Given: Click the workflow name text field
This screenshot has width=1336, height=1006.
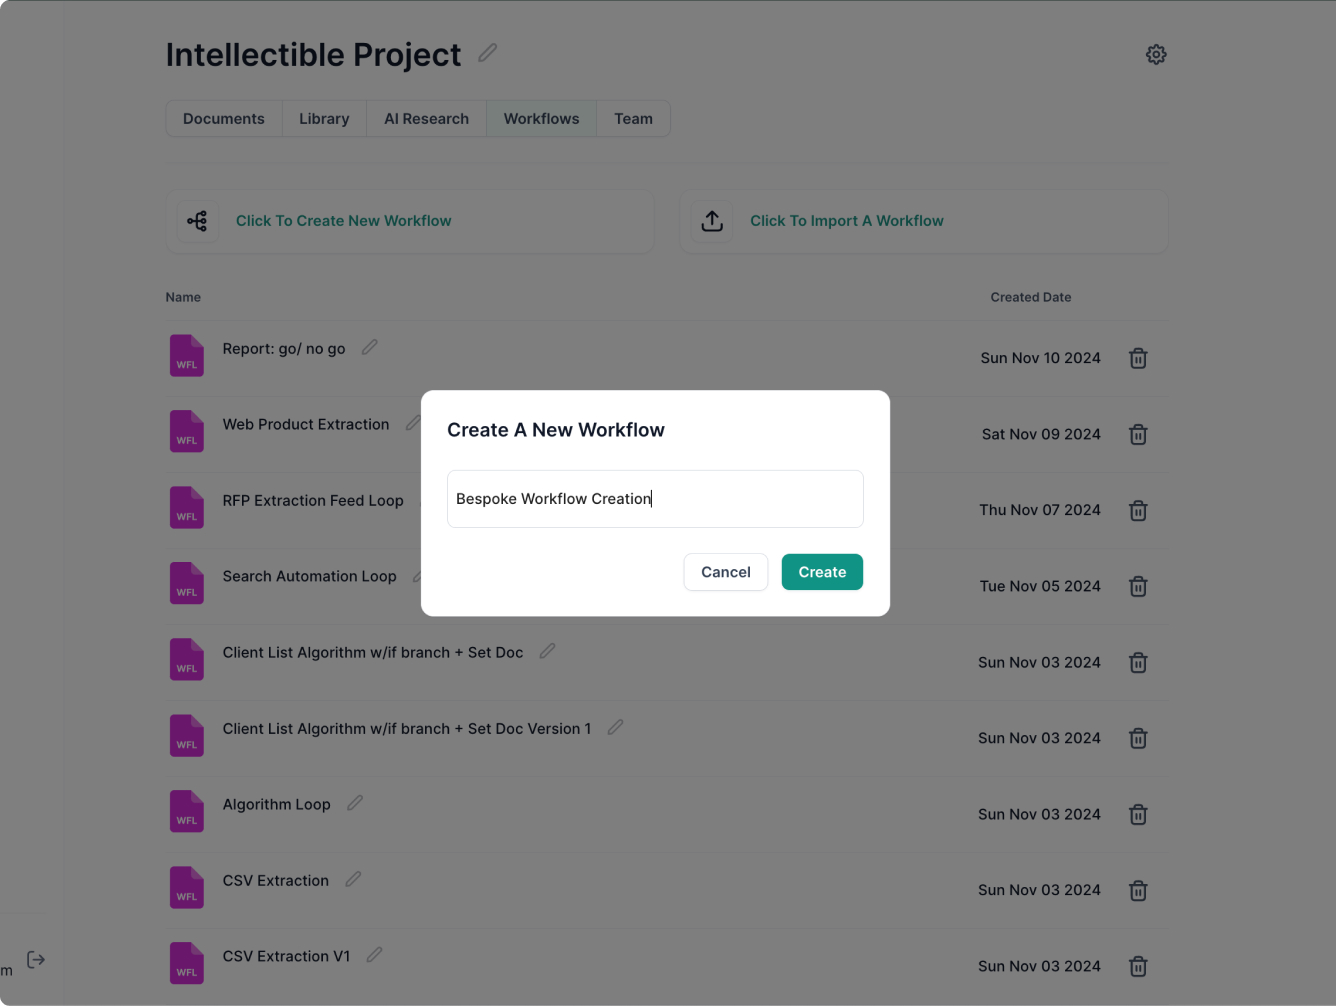Looking at the screenshot, I should 655,499.
